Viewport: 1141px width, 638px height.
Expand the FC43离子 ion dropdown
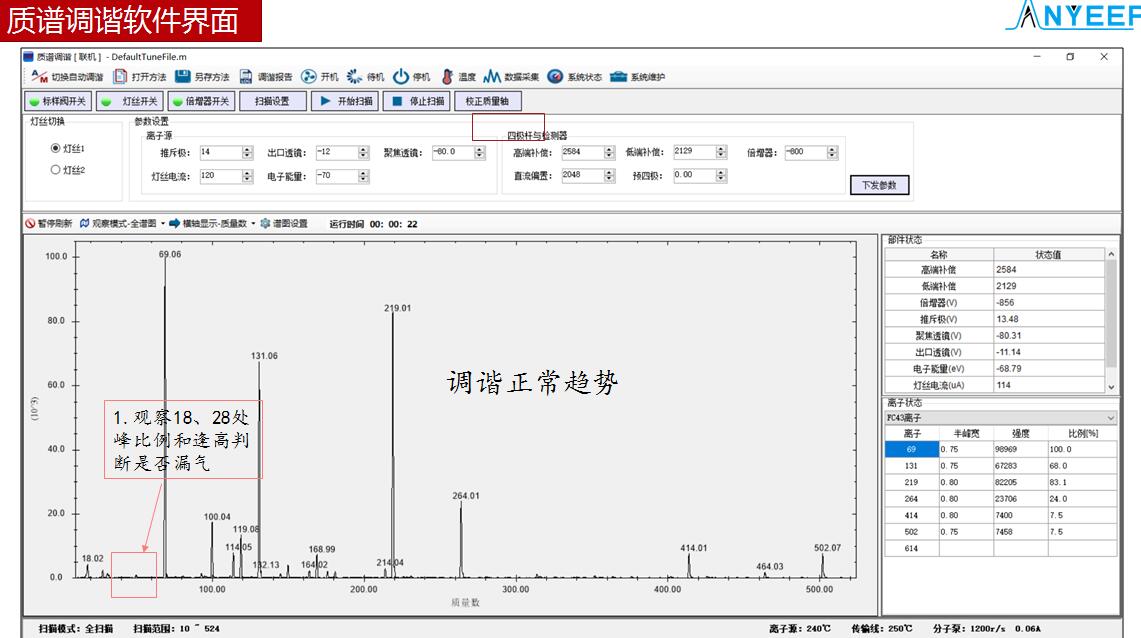coord(1110,417)
